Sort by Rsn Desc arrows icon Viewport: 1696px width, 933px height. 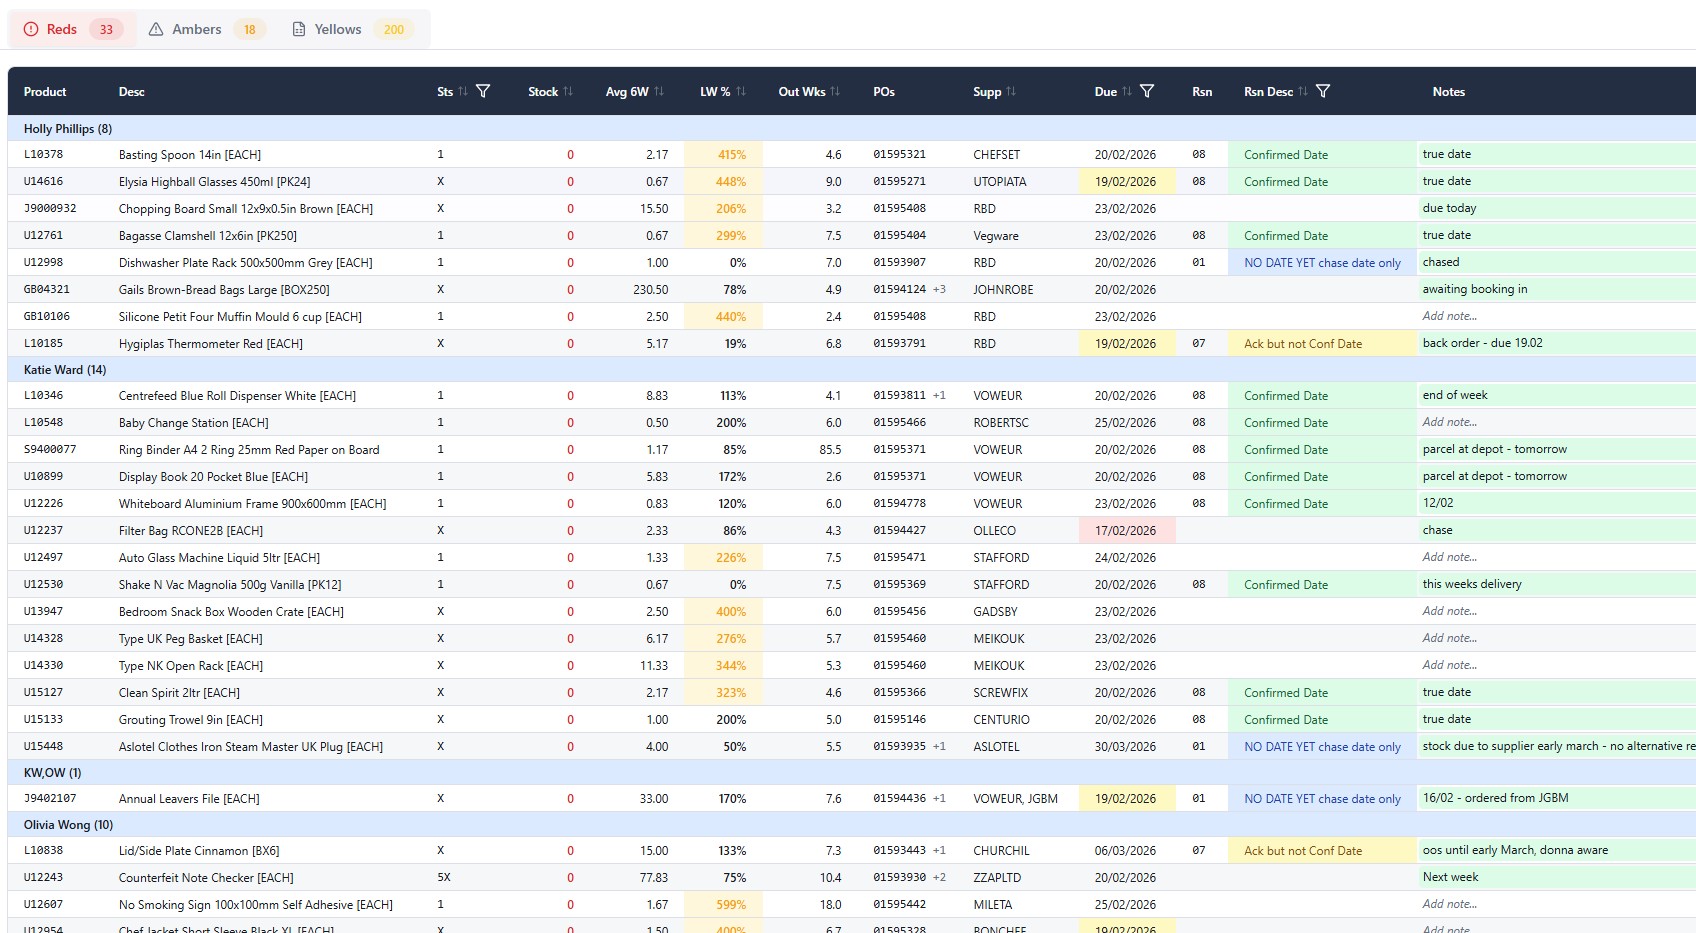(x=1303, y=91)
